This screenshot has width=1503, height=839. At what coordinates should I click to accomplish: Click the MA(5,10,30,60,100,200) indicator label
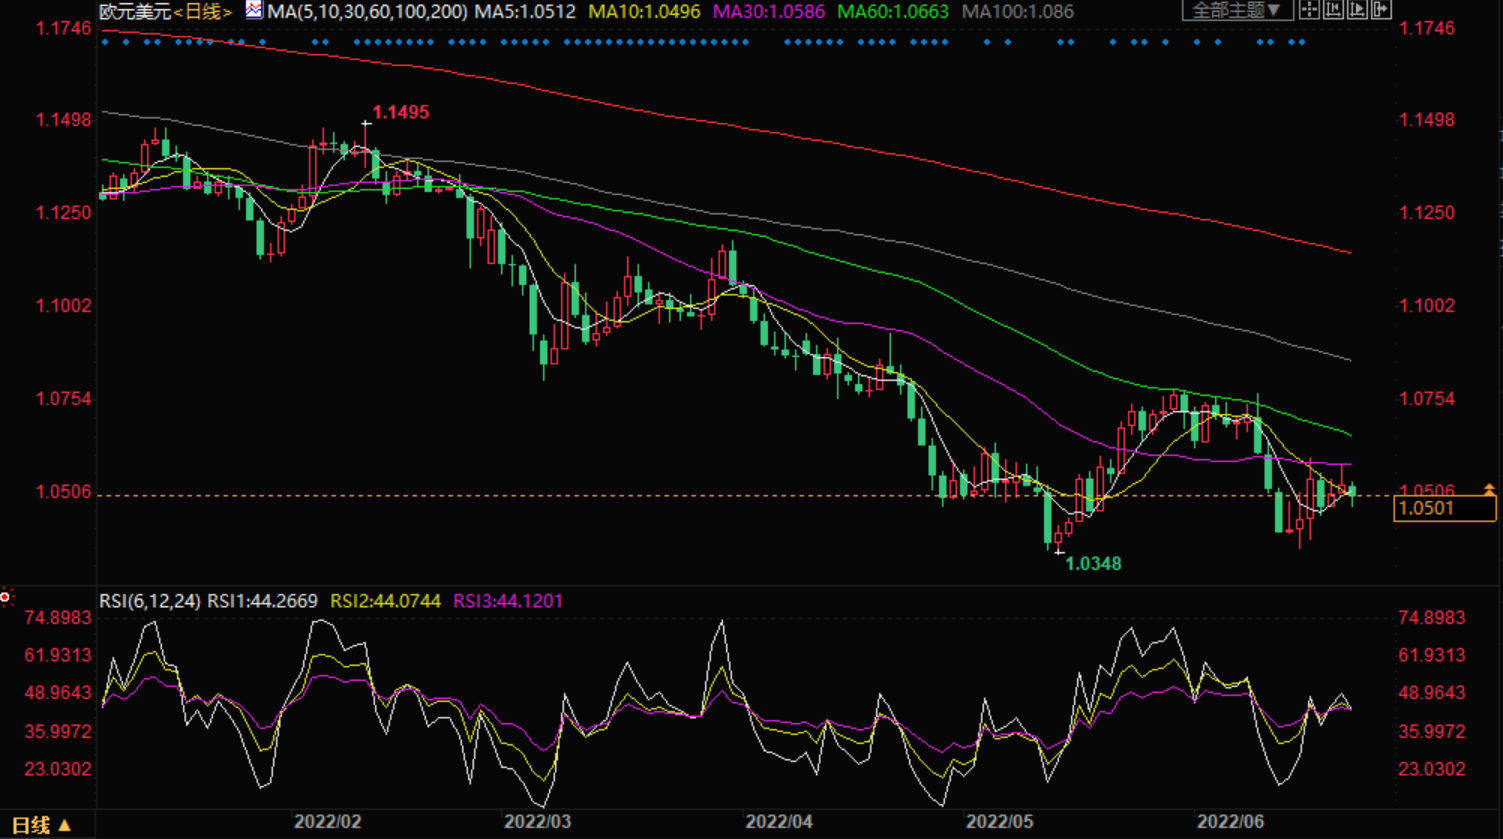367,12
